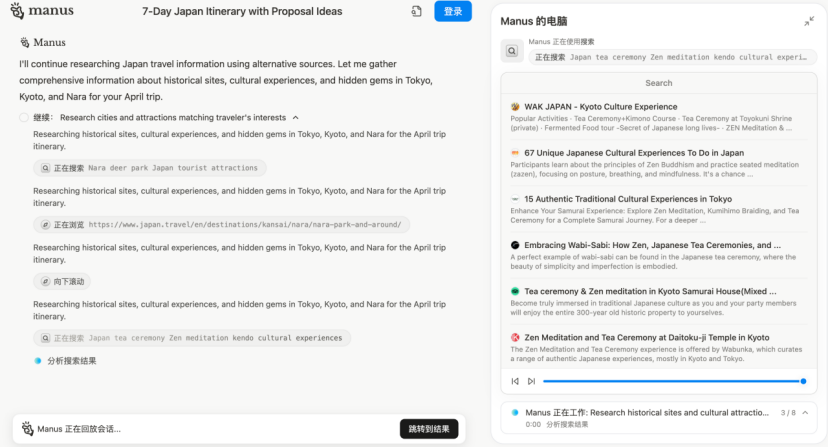Open the Nara deer park search chip
Screen dimensions: 828x447
[150, 168]
